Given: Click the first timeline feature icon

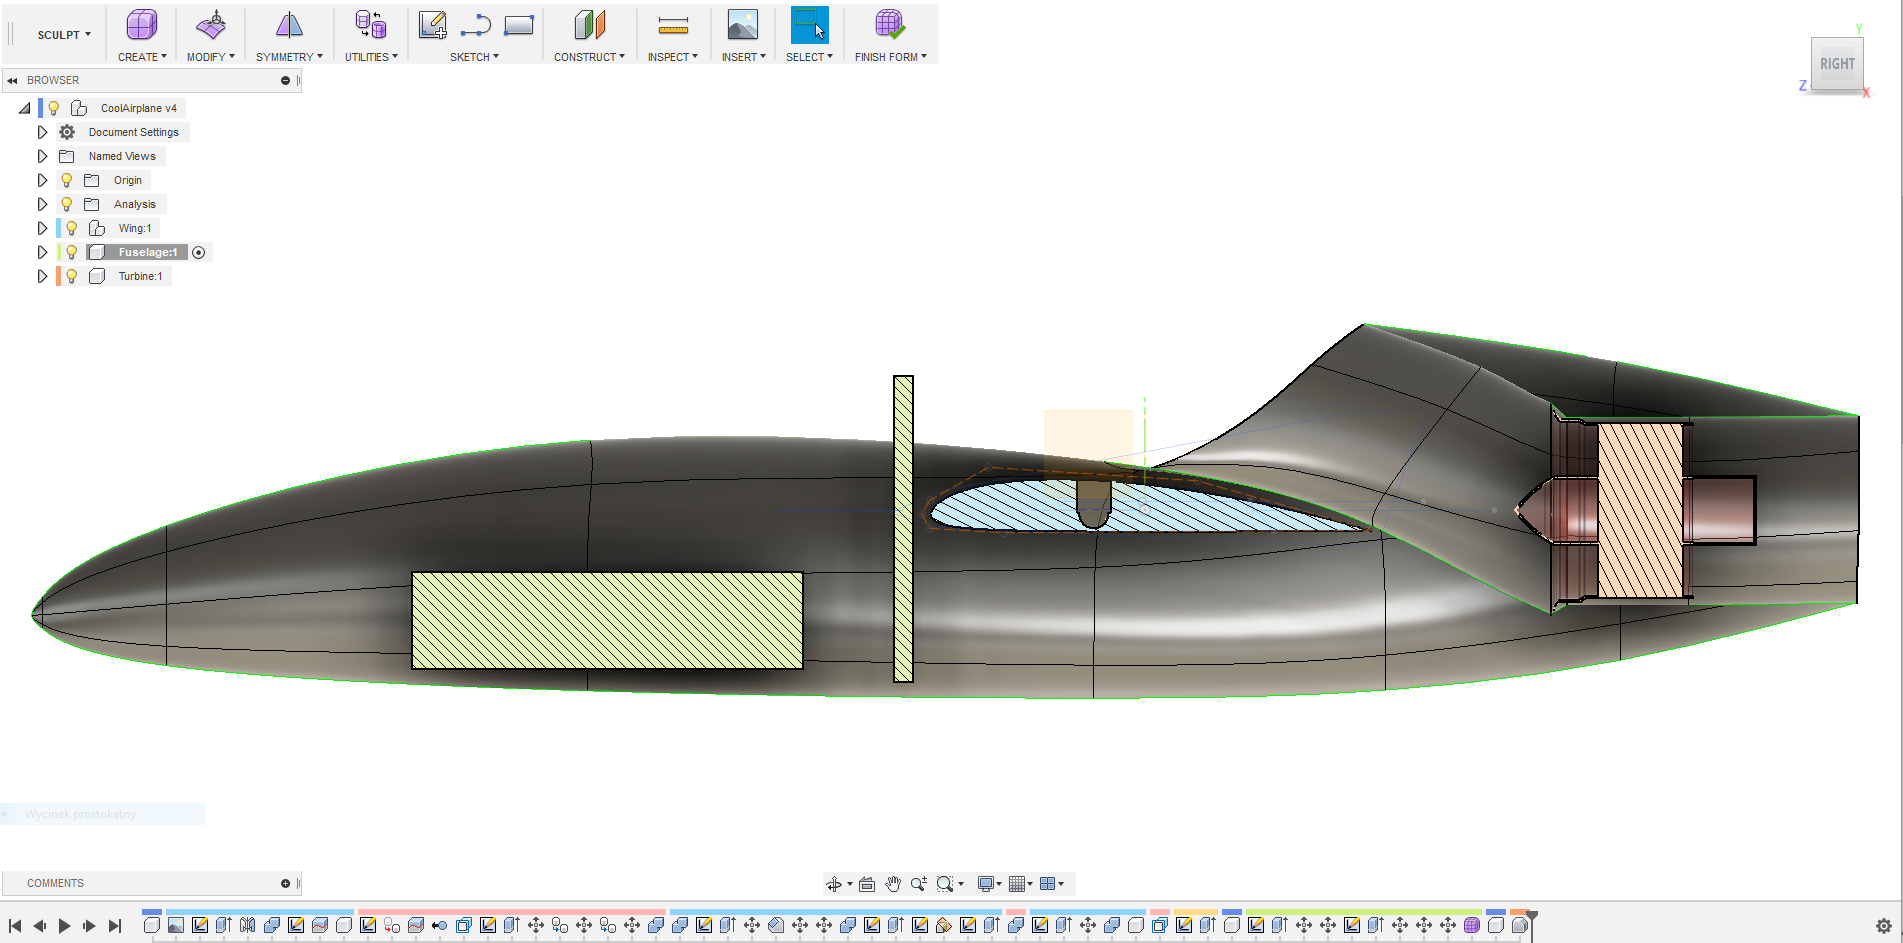Looking at the screenshot, I should pyautogui.click(x=152, y=925).
